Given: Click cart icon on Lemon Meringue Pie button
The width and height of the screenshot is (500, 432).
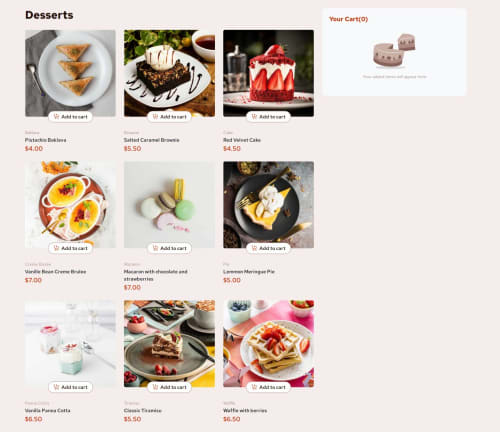Looking at the screenshot, I should coord(254,248).
